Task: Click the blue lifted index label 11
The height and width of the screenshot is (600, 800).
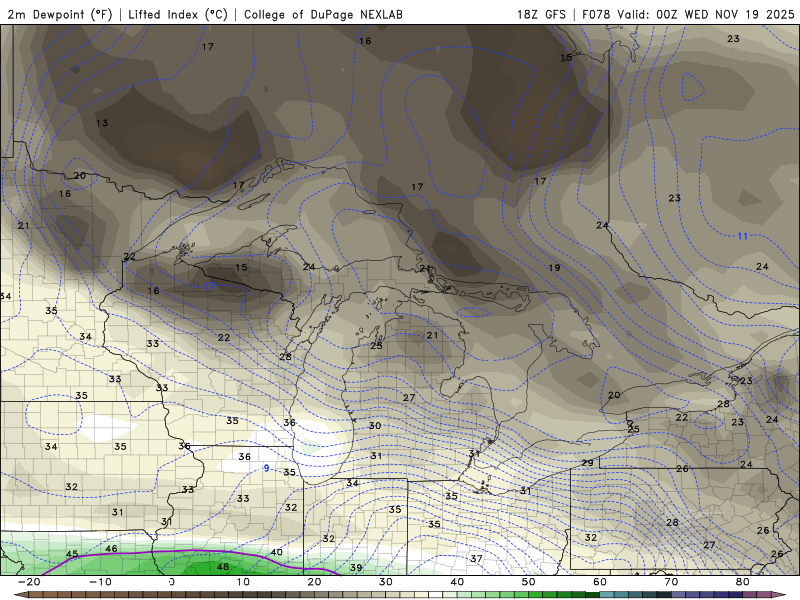Action: [742, 236]
